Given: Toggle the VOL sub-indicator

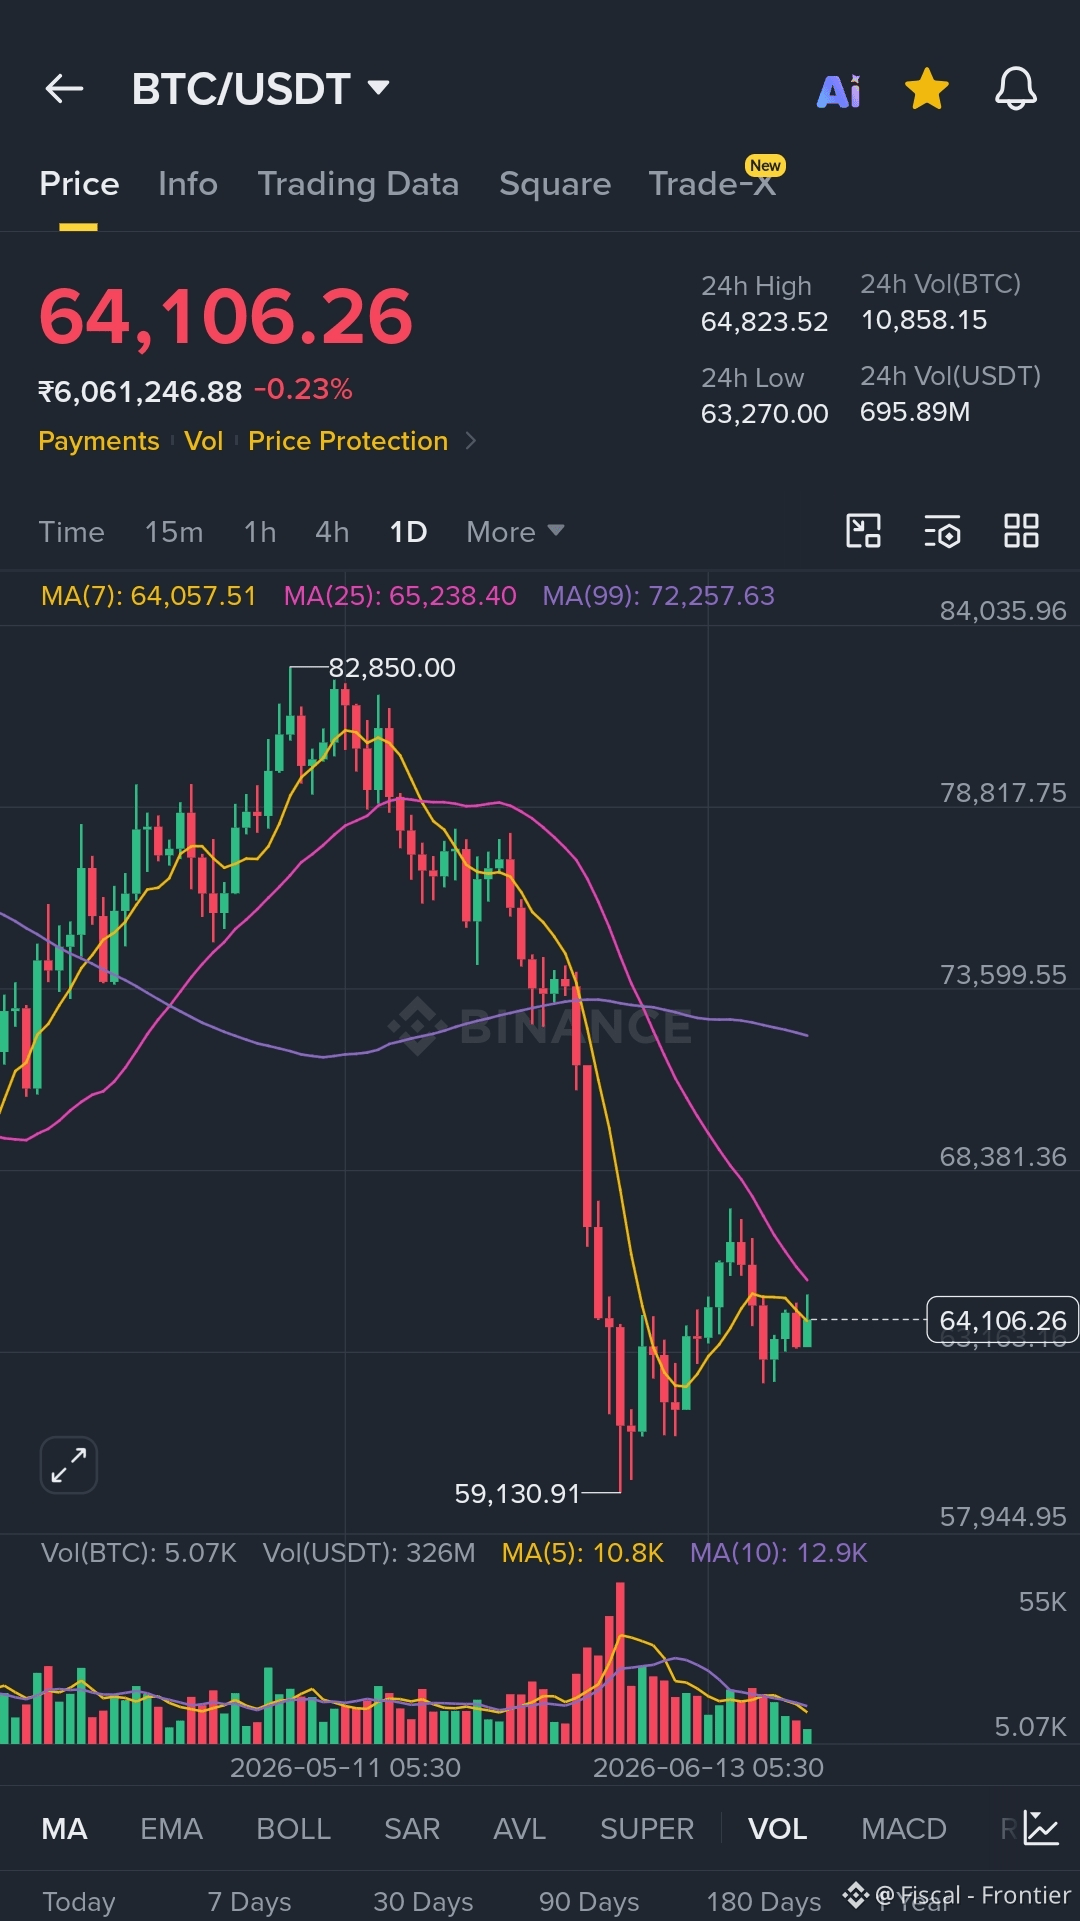Looking at the screenshot, I should point(777,1829).
